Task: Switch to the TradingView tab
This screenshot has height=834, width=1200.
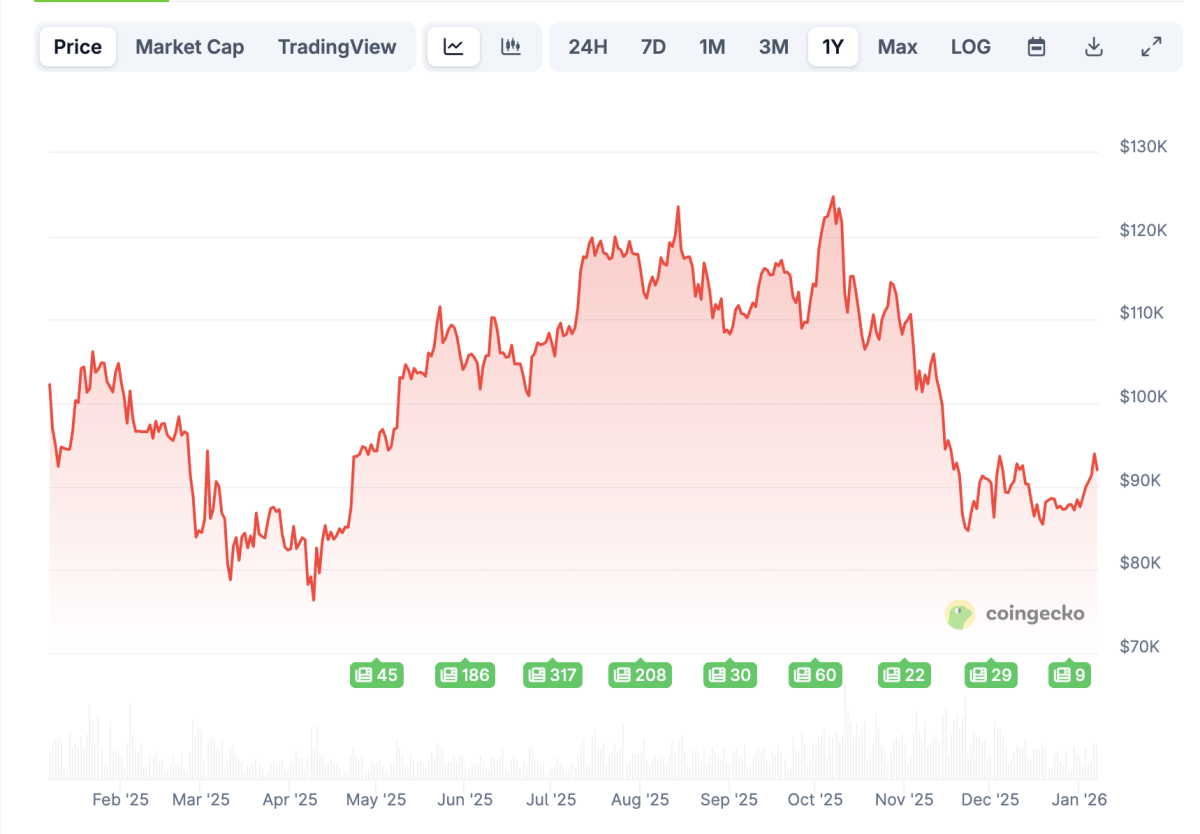Action: (337, 46)
